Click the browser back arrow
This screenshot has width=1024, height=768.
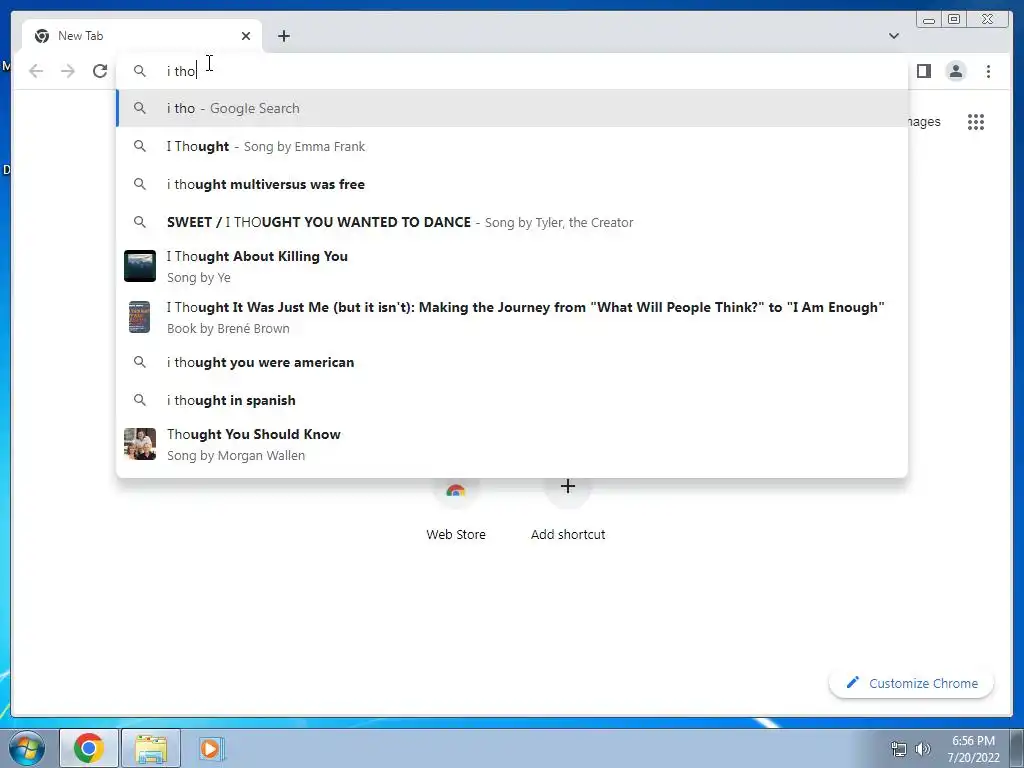pyautogui.click(x=36, y=71)
